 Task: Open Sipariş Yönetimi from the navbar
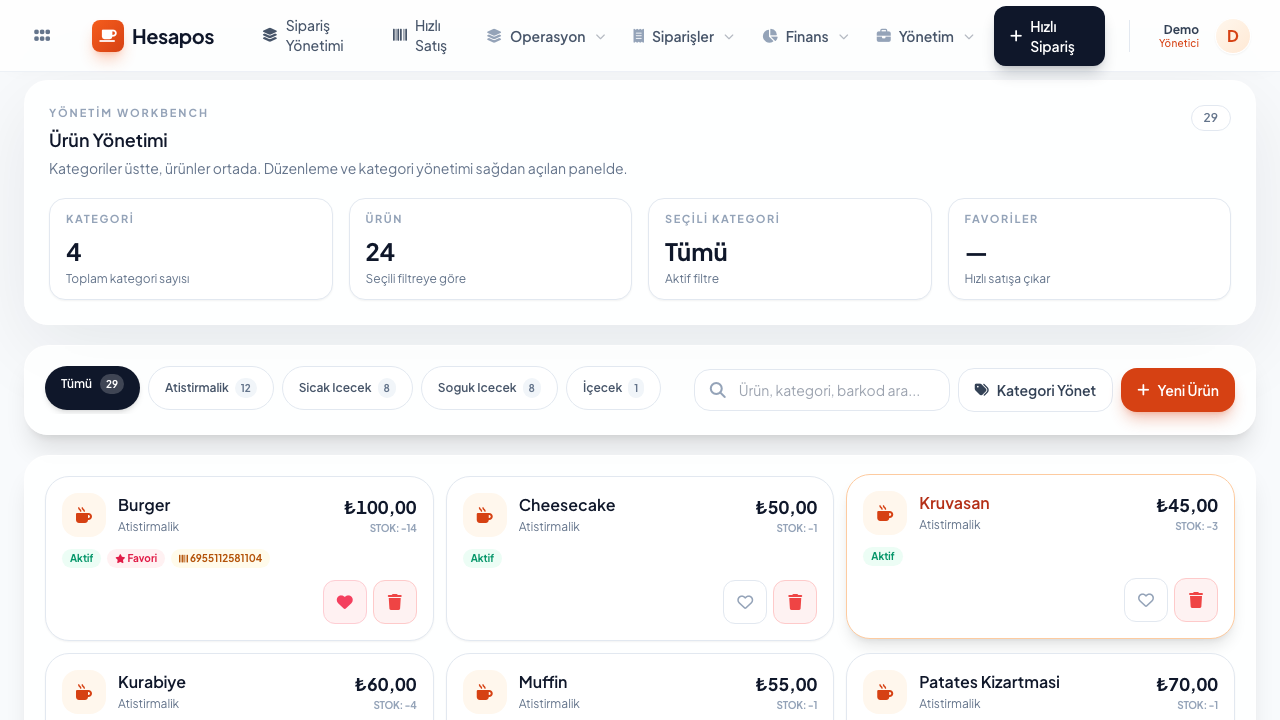[x=303, y=36]
